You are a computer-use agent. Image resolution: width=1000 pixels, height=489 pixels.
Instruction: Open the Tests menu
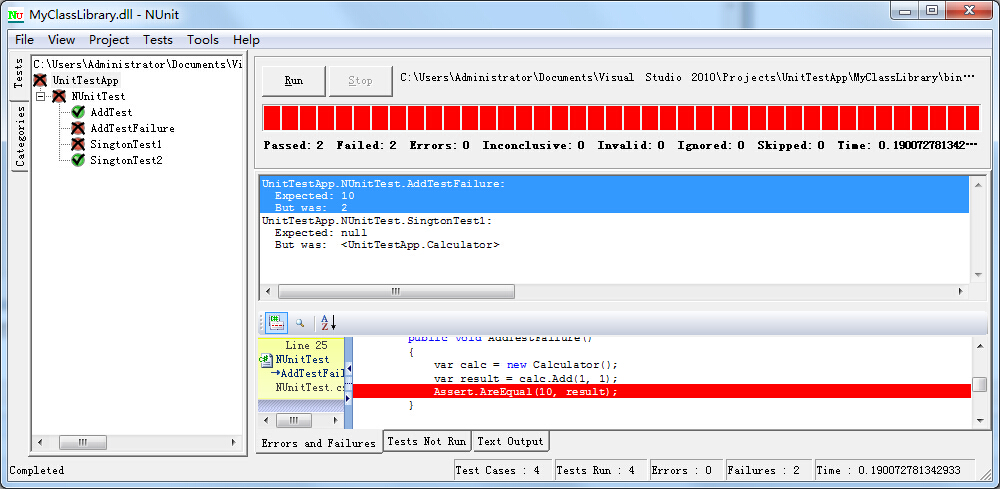click(158, 40)
